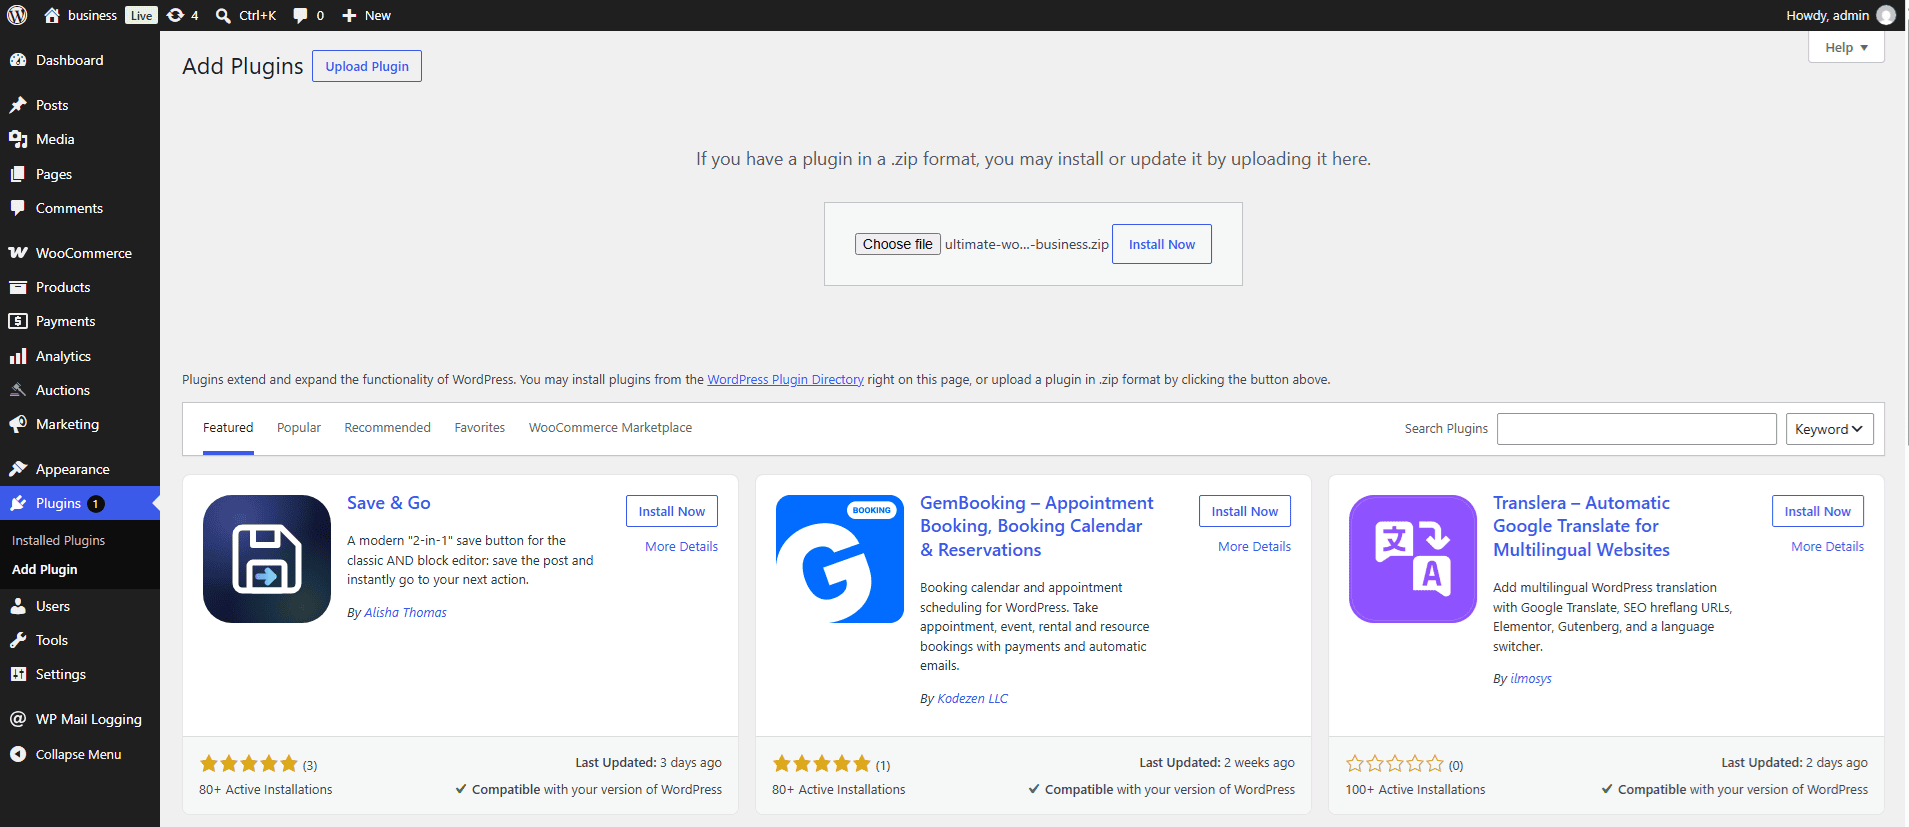Click the WooCommerce logo icon

tap(18, 253)
